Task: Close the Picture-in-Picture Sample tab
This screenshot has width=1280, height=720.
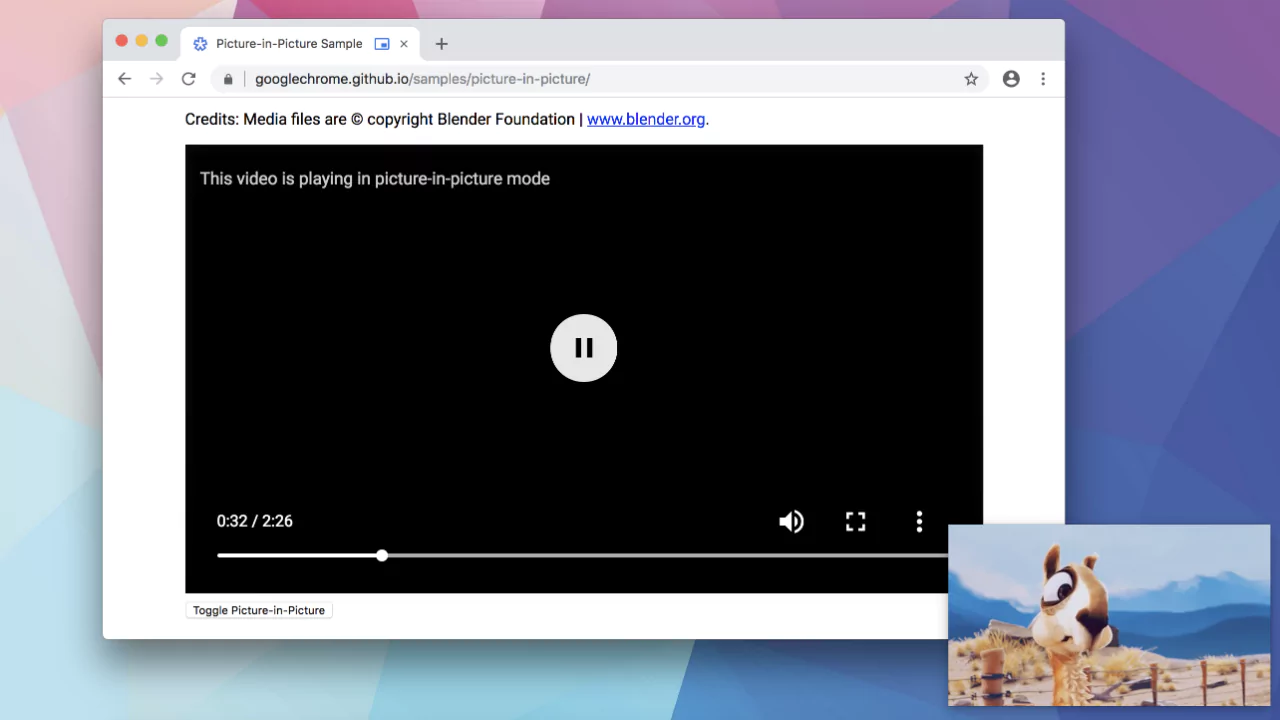Action: pos(404,44)
